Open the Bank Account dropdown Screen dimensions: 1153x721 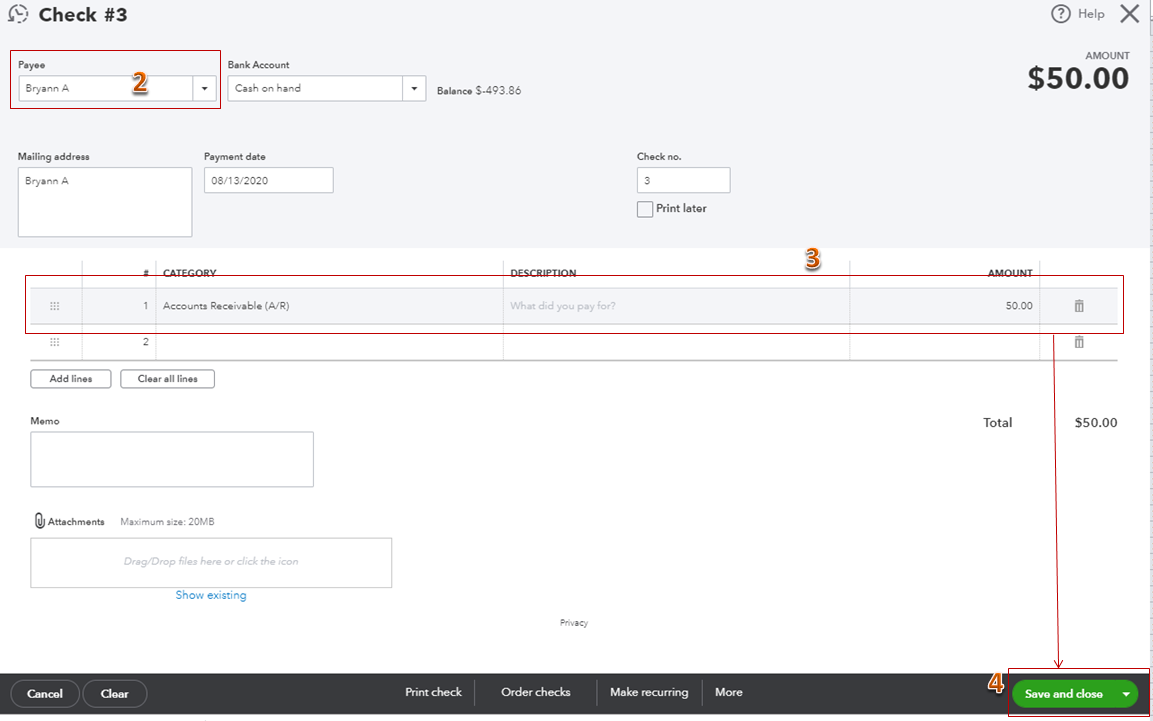click(x=414, y=89)
